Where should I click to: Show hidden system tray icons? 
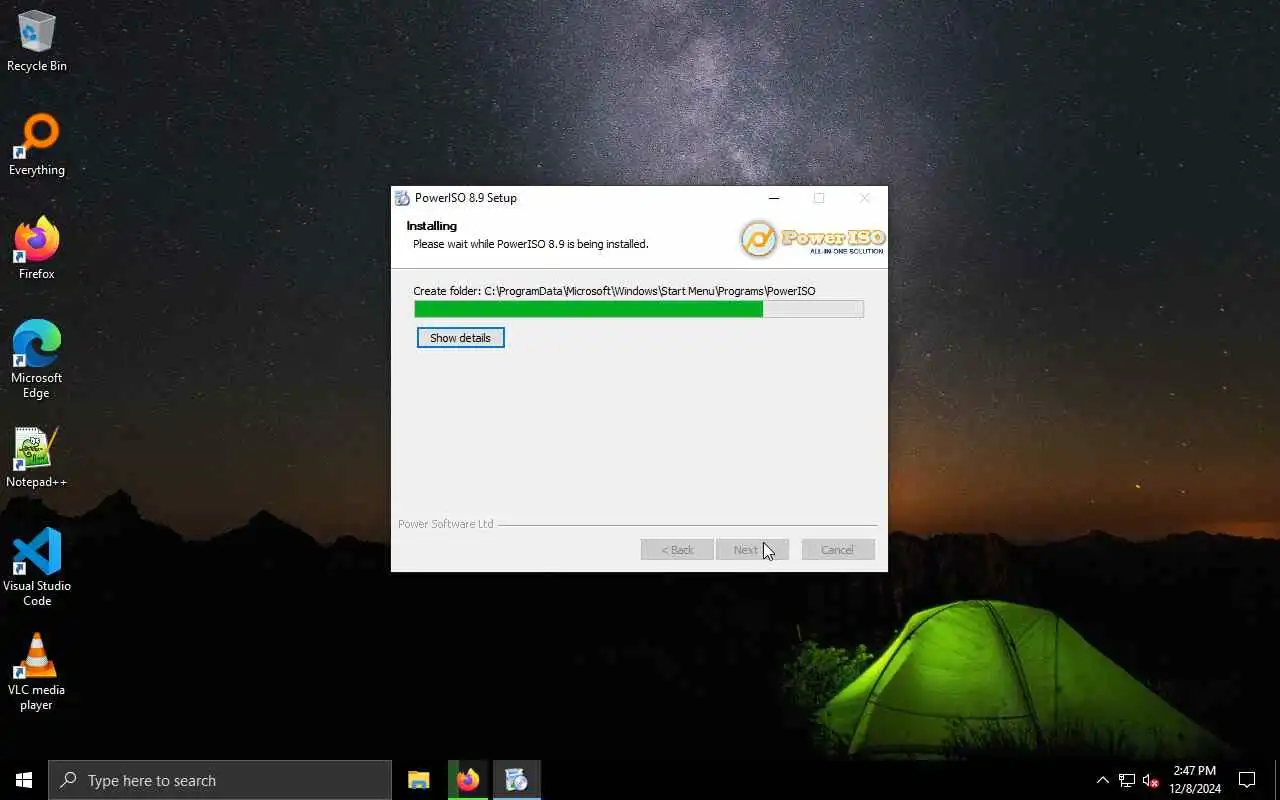[x=1103, y=780]
